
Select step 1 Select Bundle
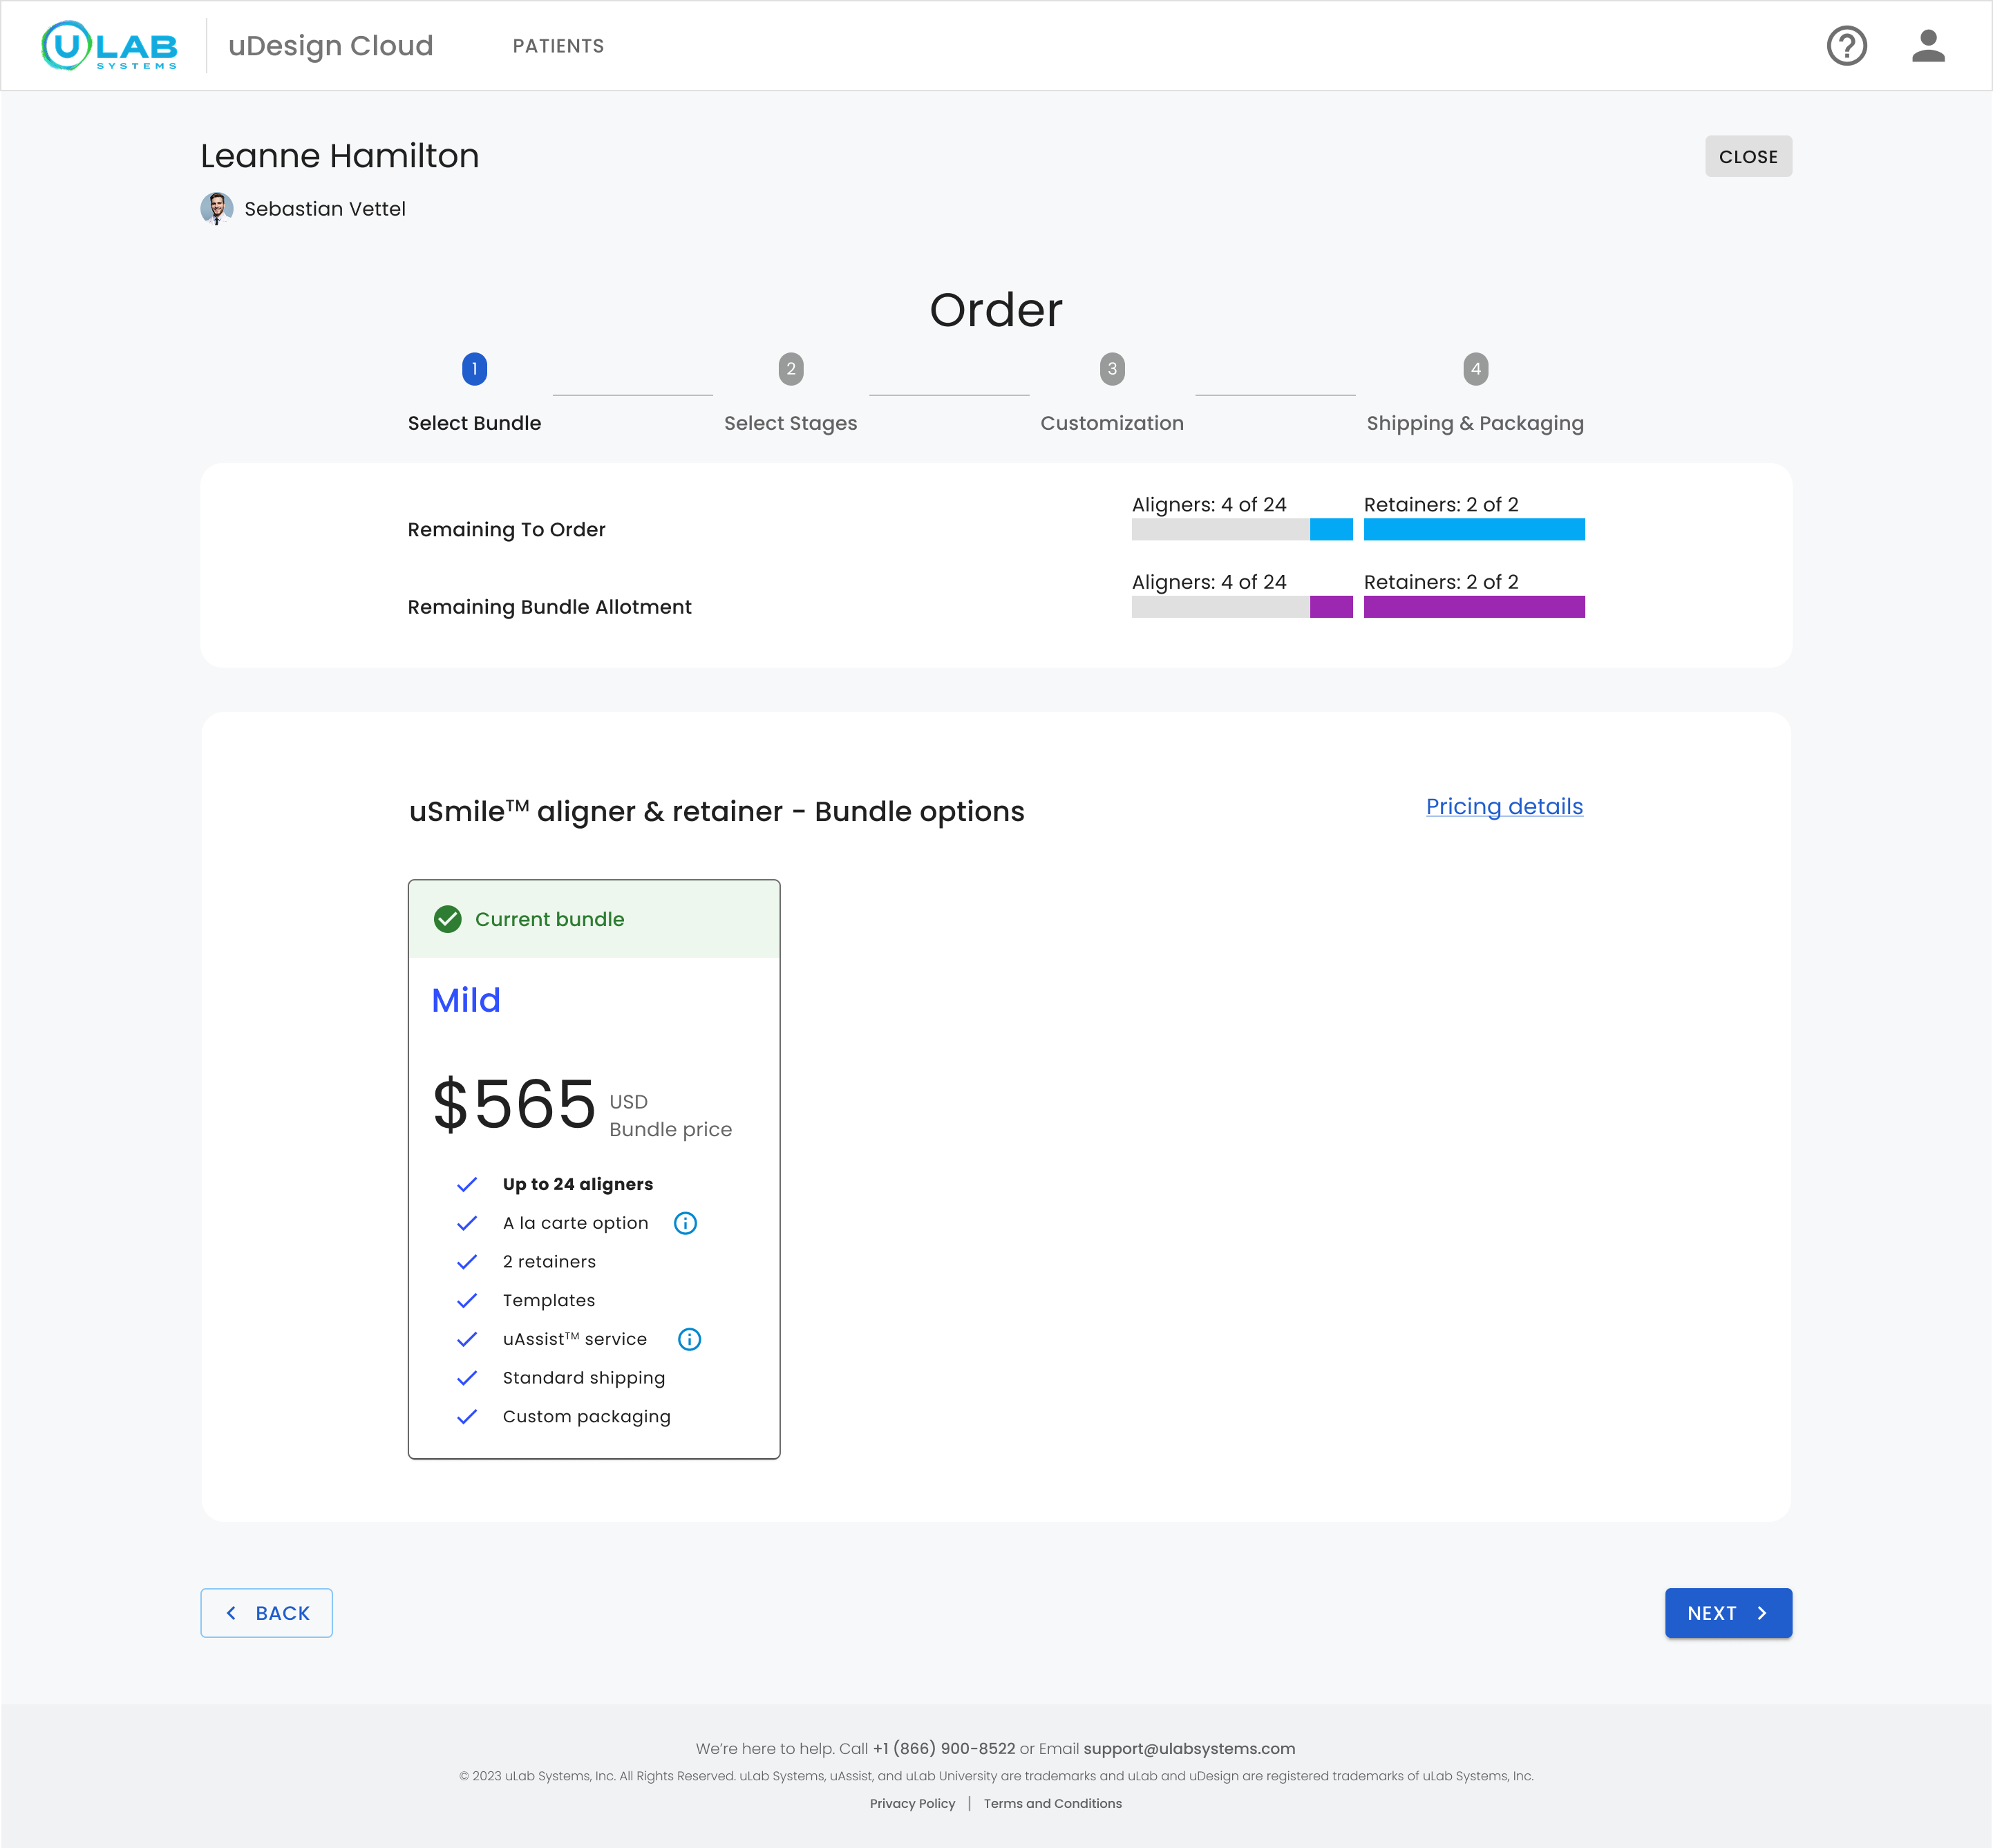[474, 395]
